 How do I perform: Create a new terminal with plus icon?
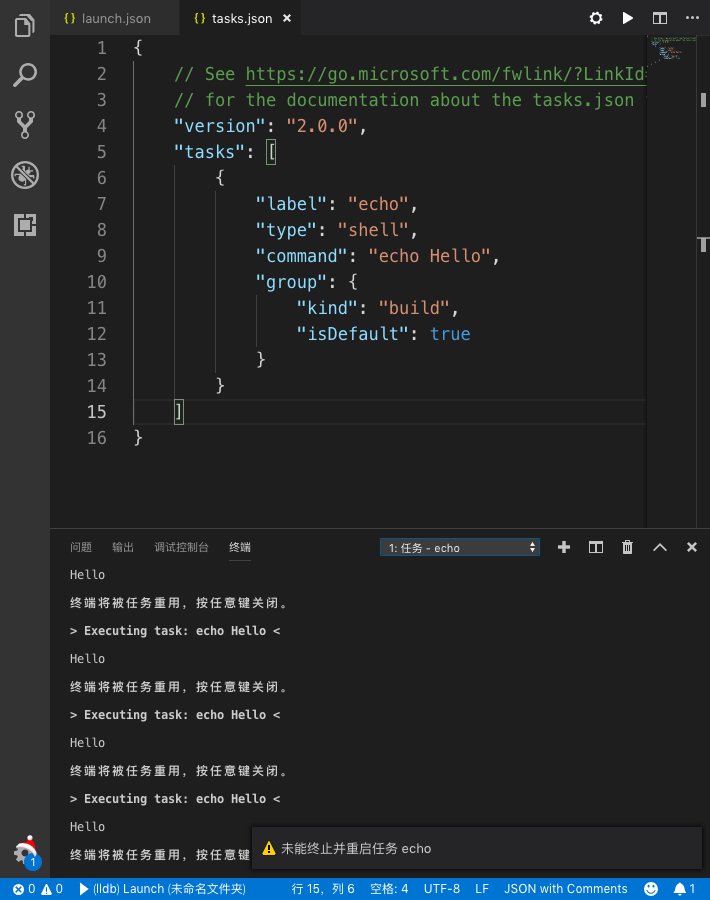pos(564,547)
